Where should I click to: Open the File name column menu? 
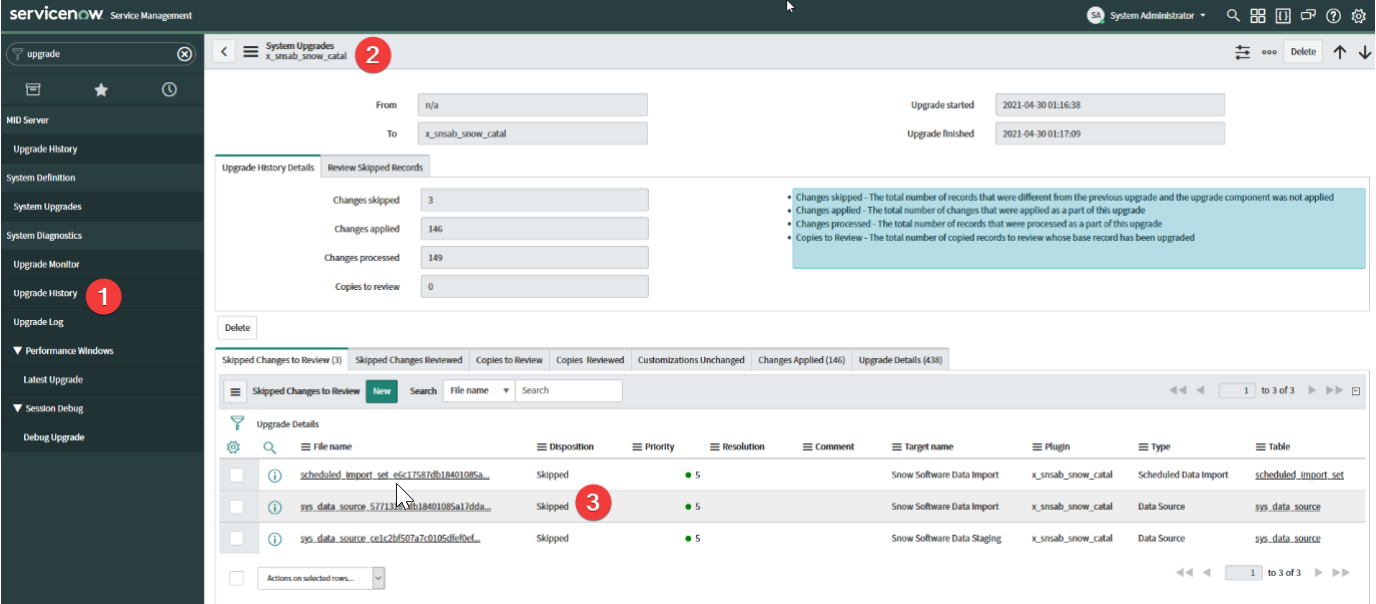tap(306, 447)
